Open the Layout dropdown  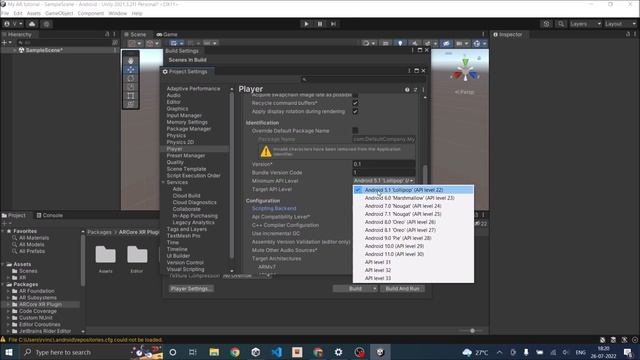click(620, 24)
